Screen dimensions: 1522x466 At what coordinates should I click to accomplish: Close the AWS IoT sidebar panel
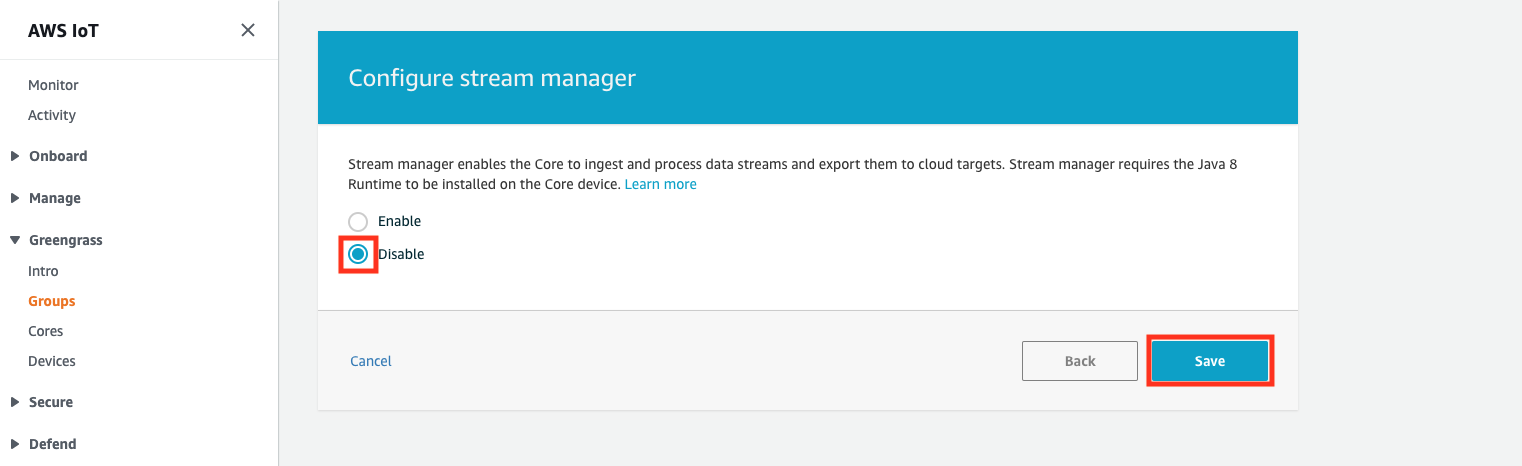[248, 30]
